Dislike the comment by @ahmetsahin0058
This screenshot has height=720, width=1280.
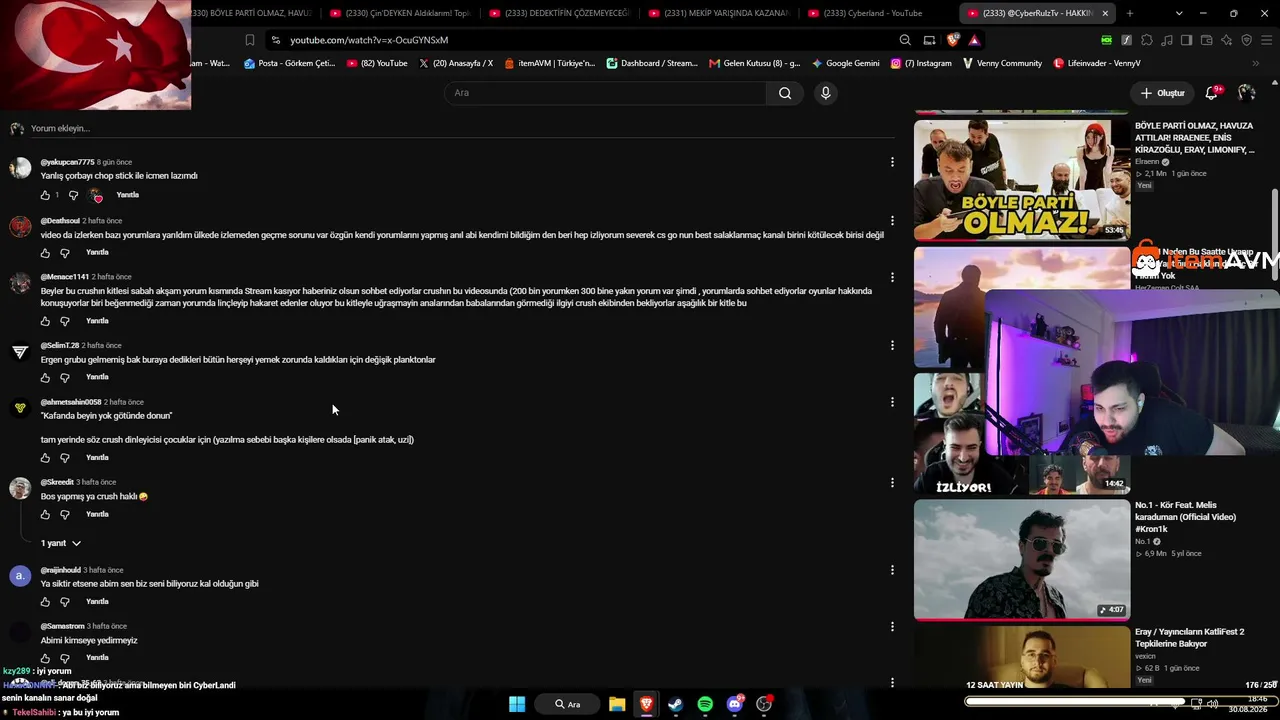pyautogui.click(x=65, y=458)
